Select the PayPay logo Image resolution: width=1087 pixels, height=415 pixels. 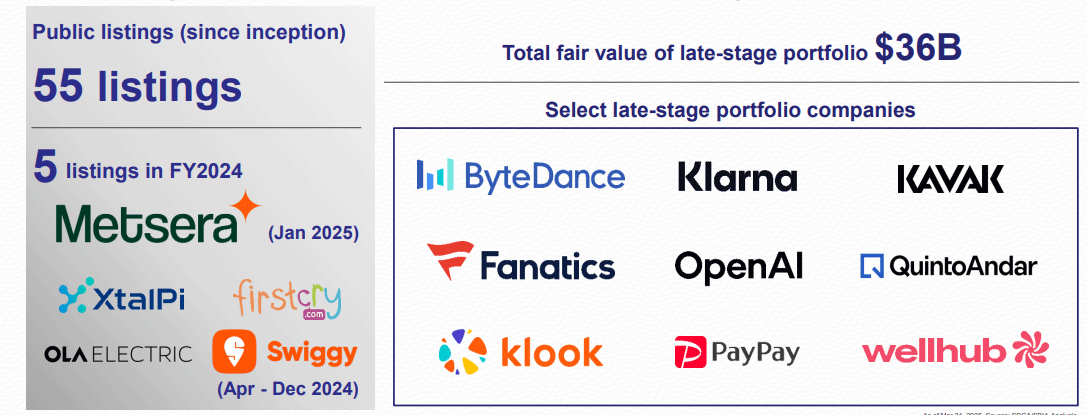coord(738,352)
